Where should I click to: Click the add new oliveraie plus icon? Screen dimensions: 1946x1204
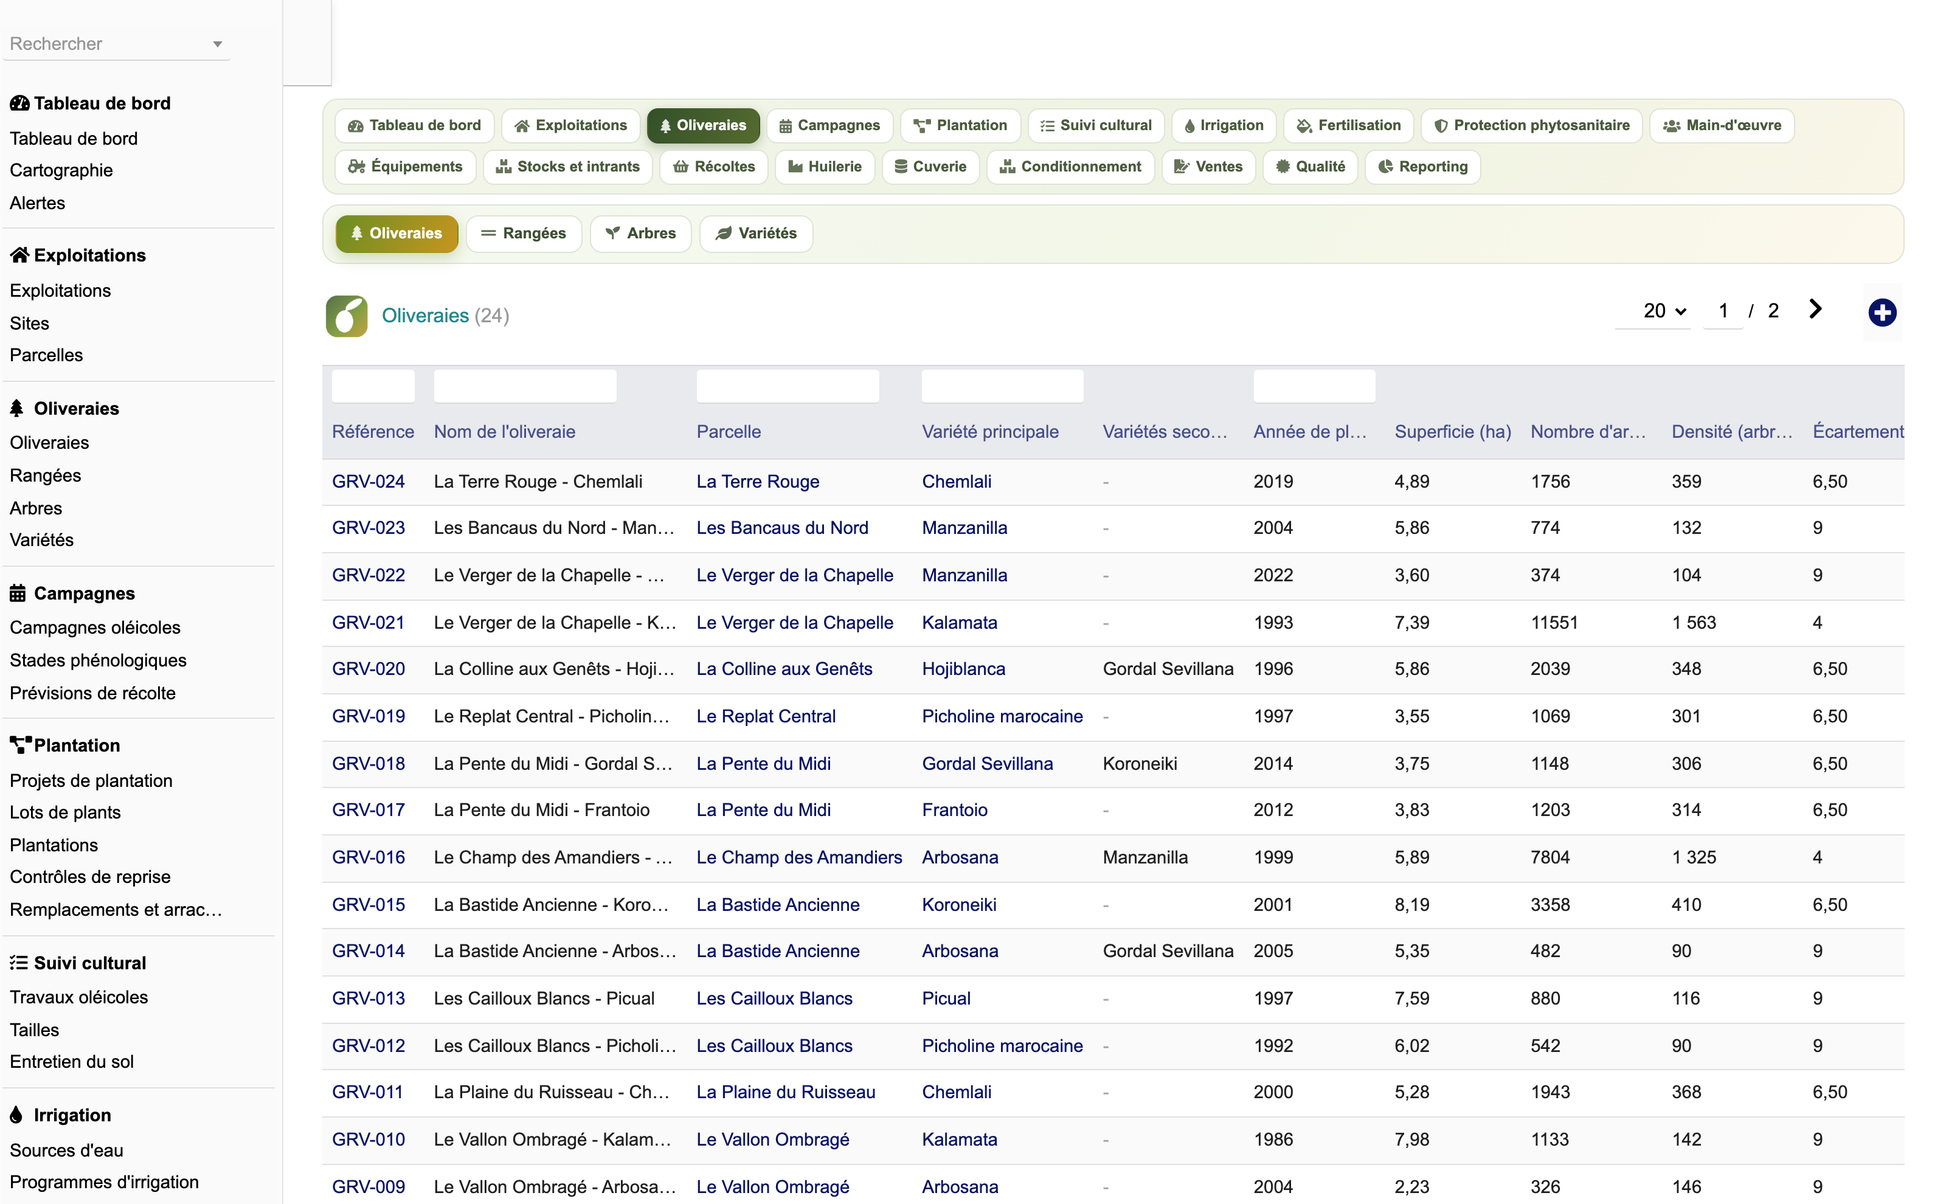[1882, 312]
